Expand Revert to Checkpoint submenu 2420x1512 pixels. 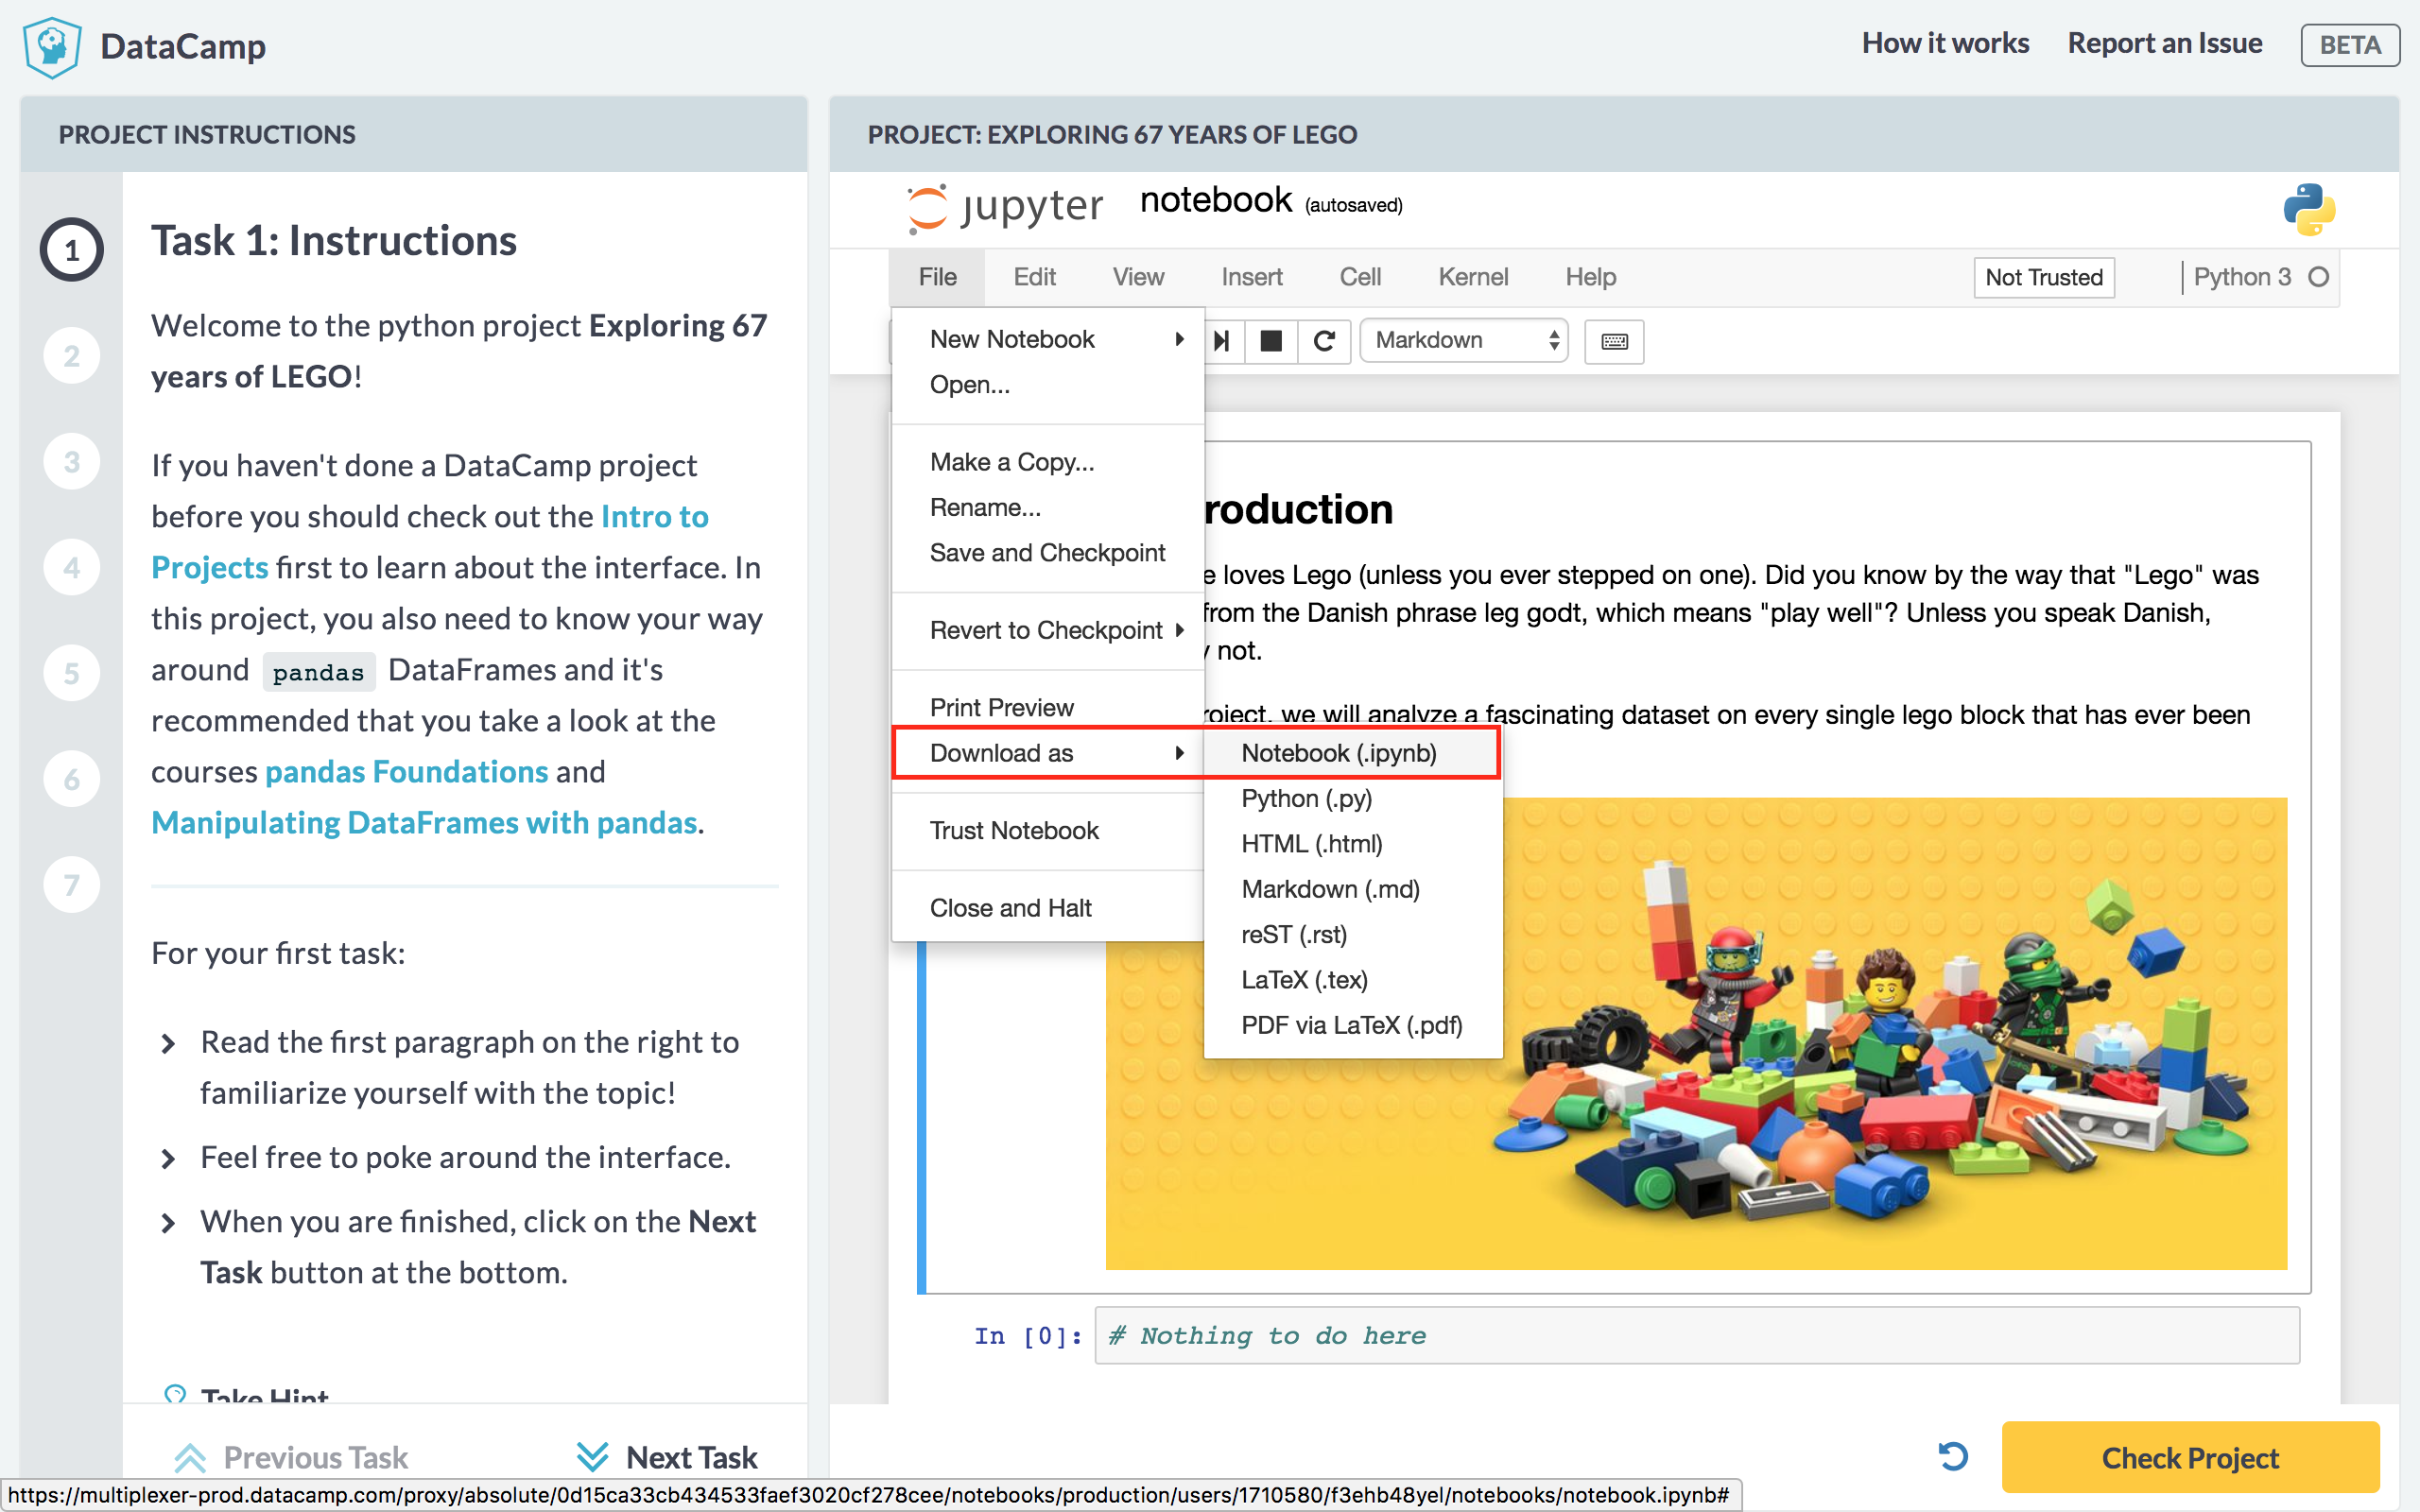tap(1048, 630)
